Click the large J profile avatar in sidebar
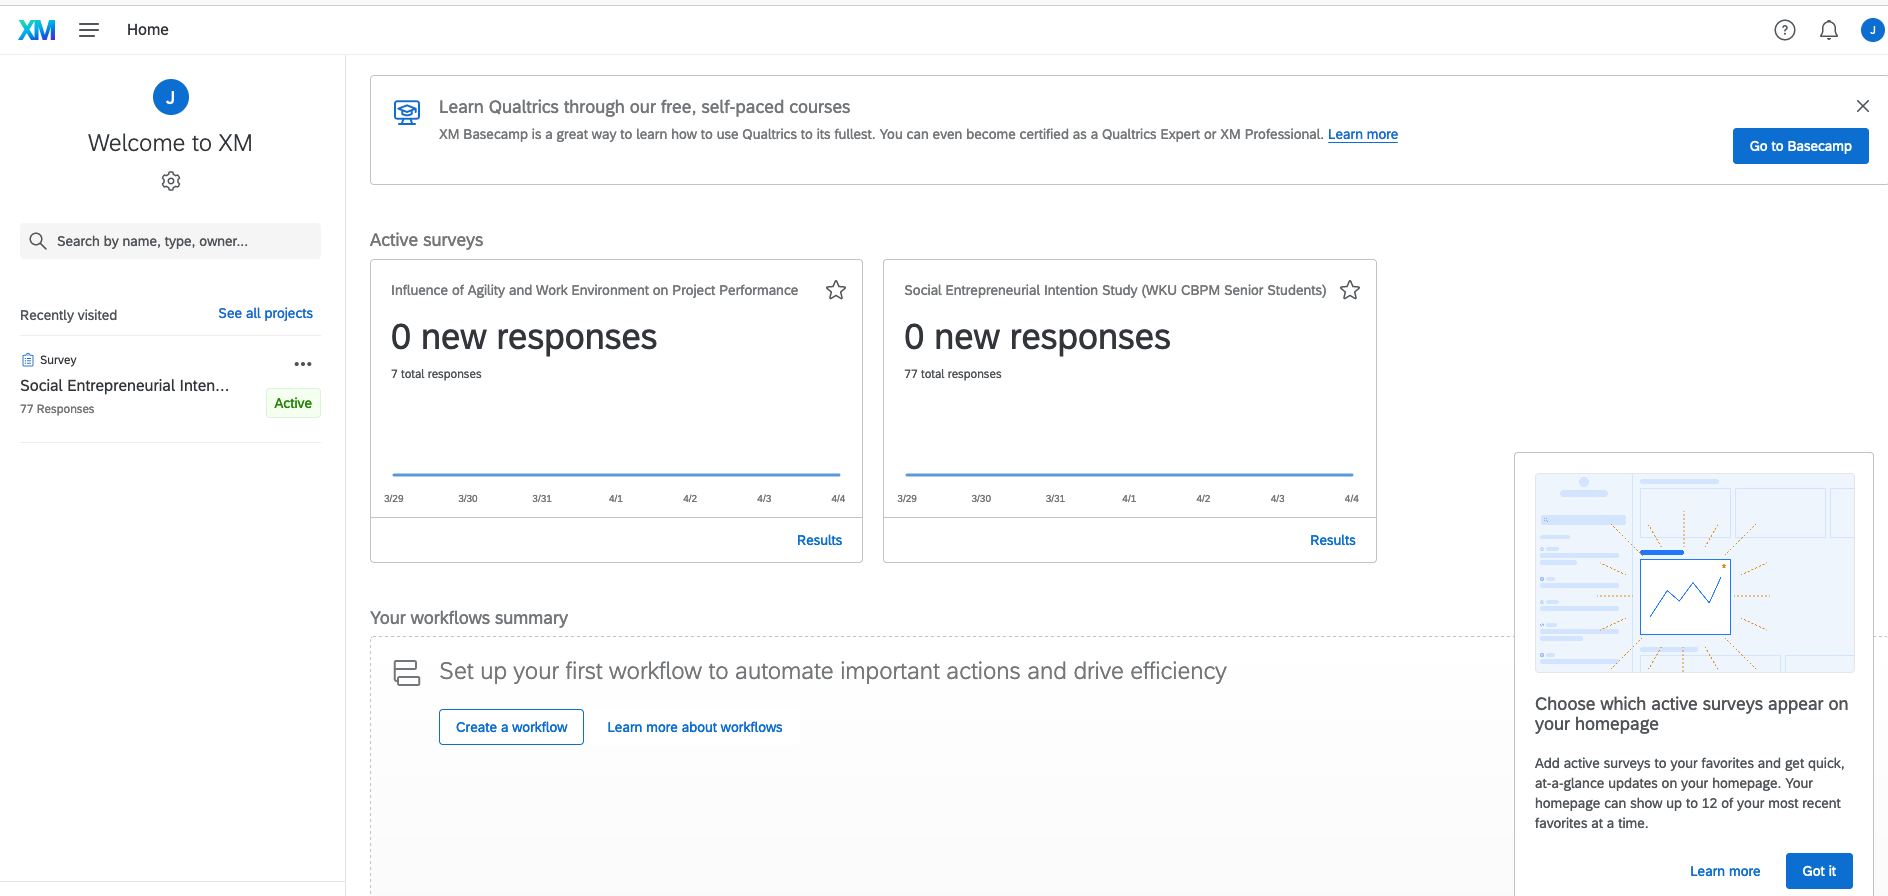This screenshot has height=896, width=1888. tap(171, 97)
